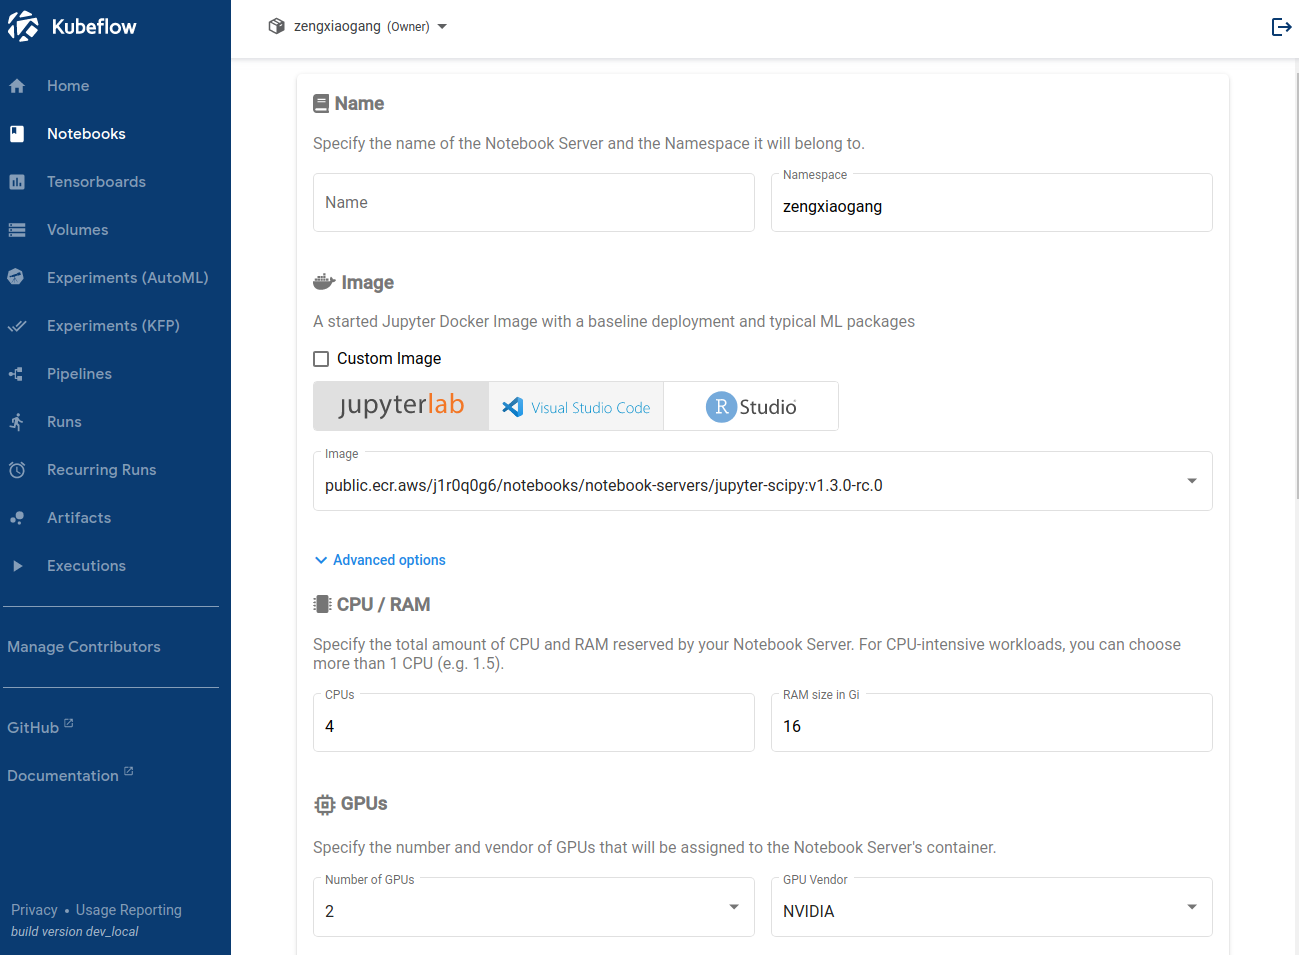This screenshot has width=1299, height=955.
Task: Click the CPU / RAM chip icon
Action: [x=322, y=604]
